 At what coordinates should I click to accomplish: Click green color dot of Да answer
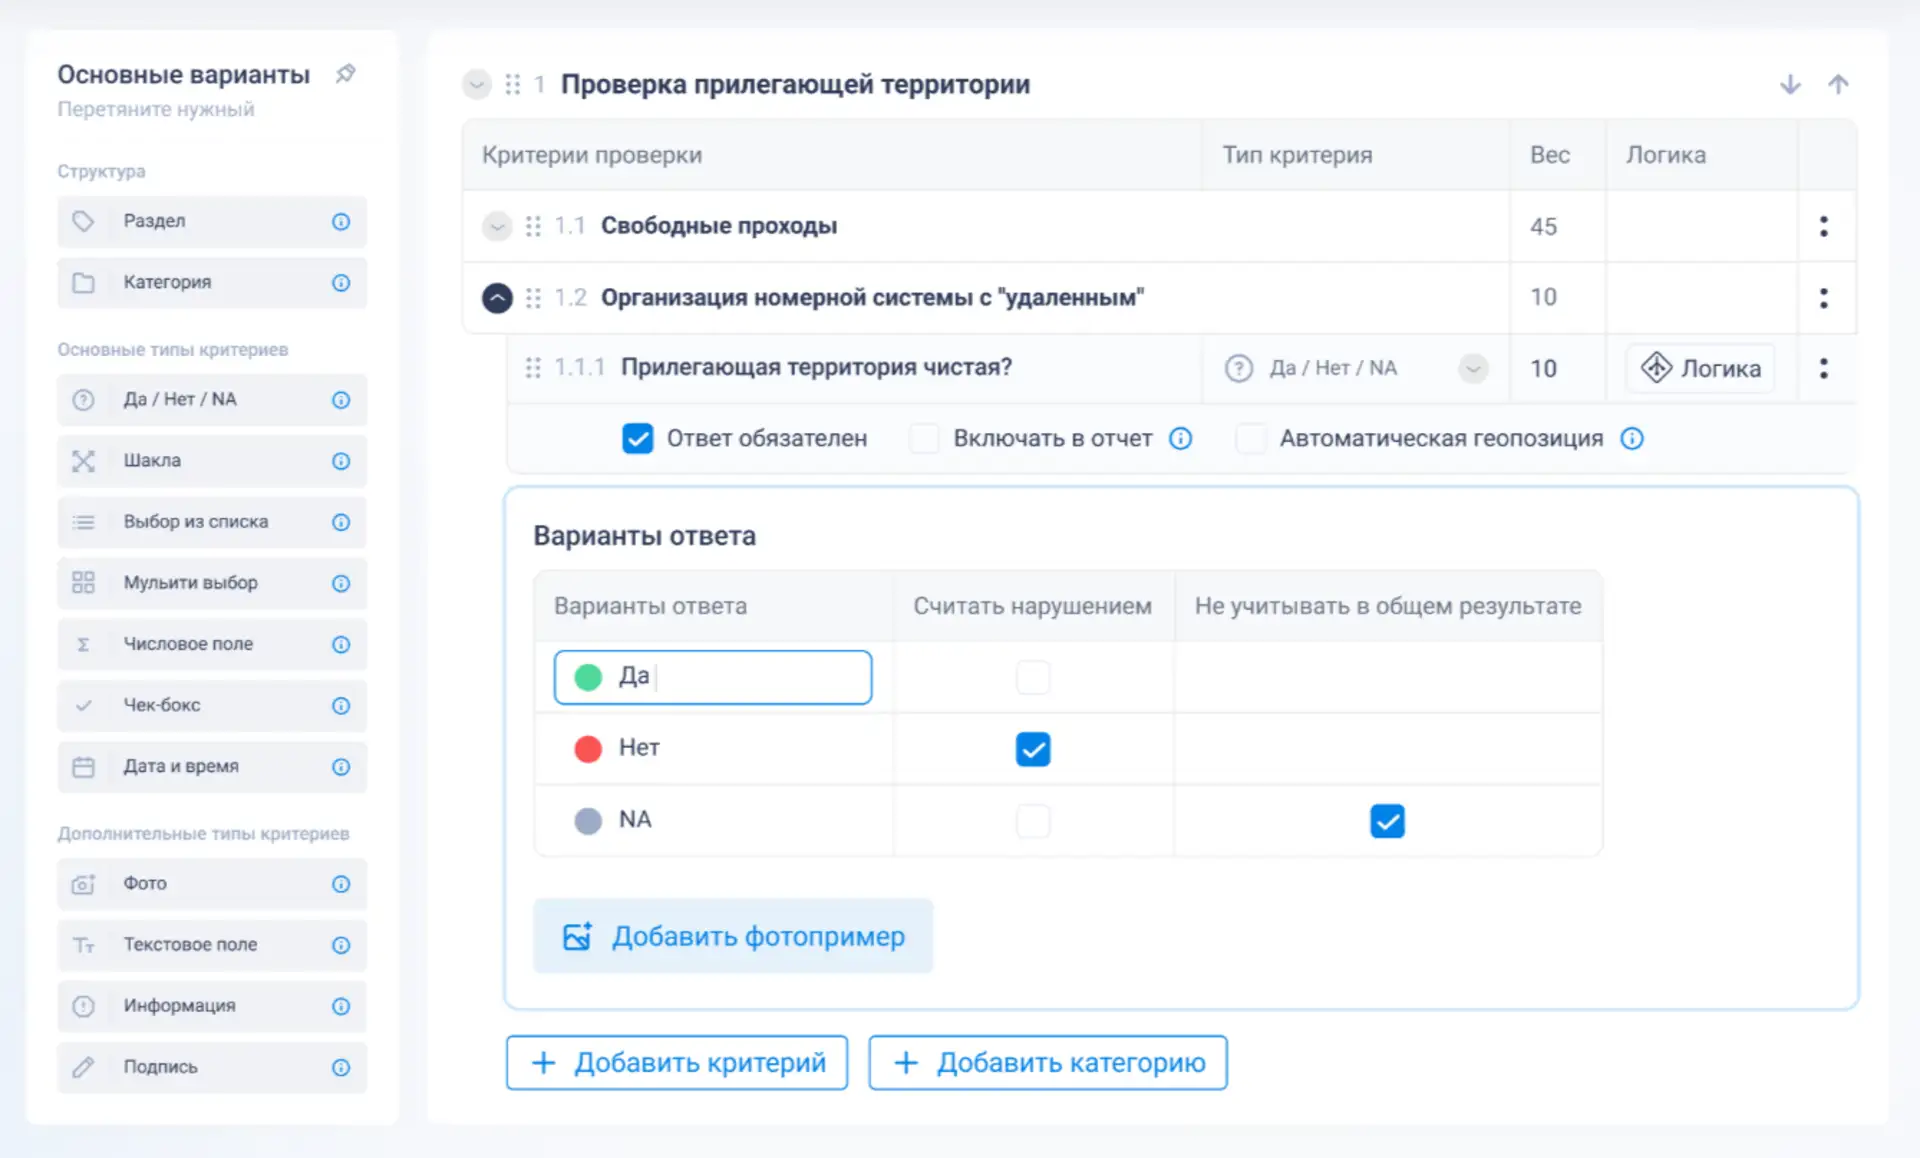coord(588,677)
